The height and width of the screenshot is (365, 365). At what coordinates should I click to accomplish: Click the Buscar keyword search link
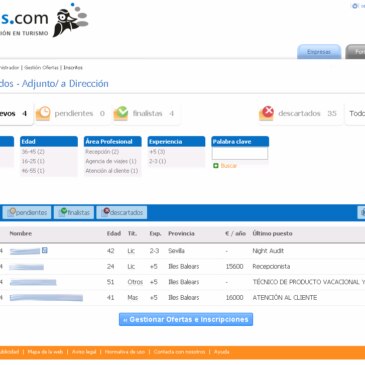tap(229, 166)
